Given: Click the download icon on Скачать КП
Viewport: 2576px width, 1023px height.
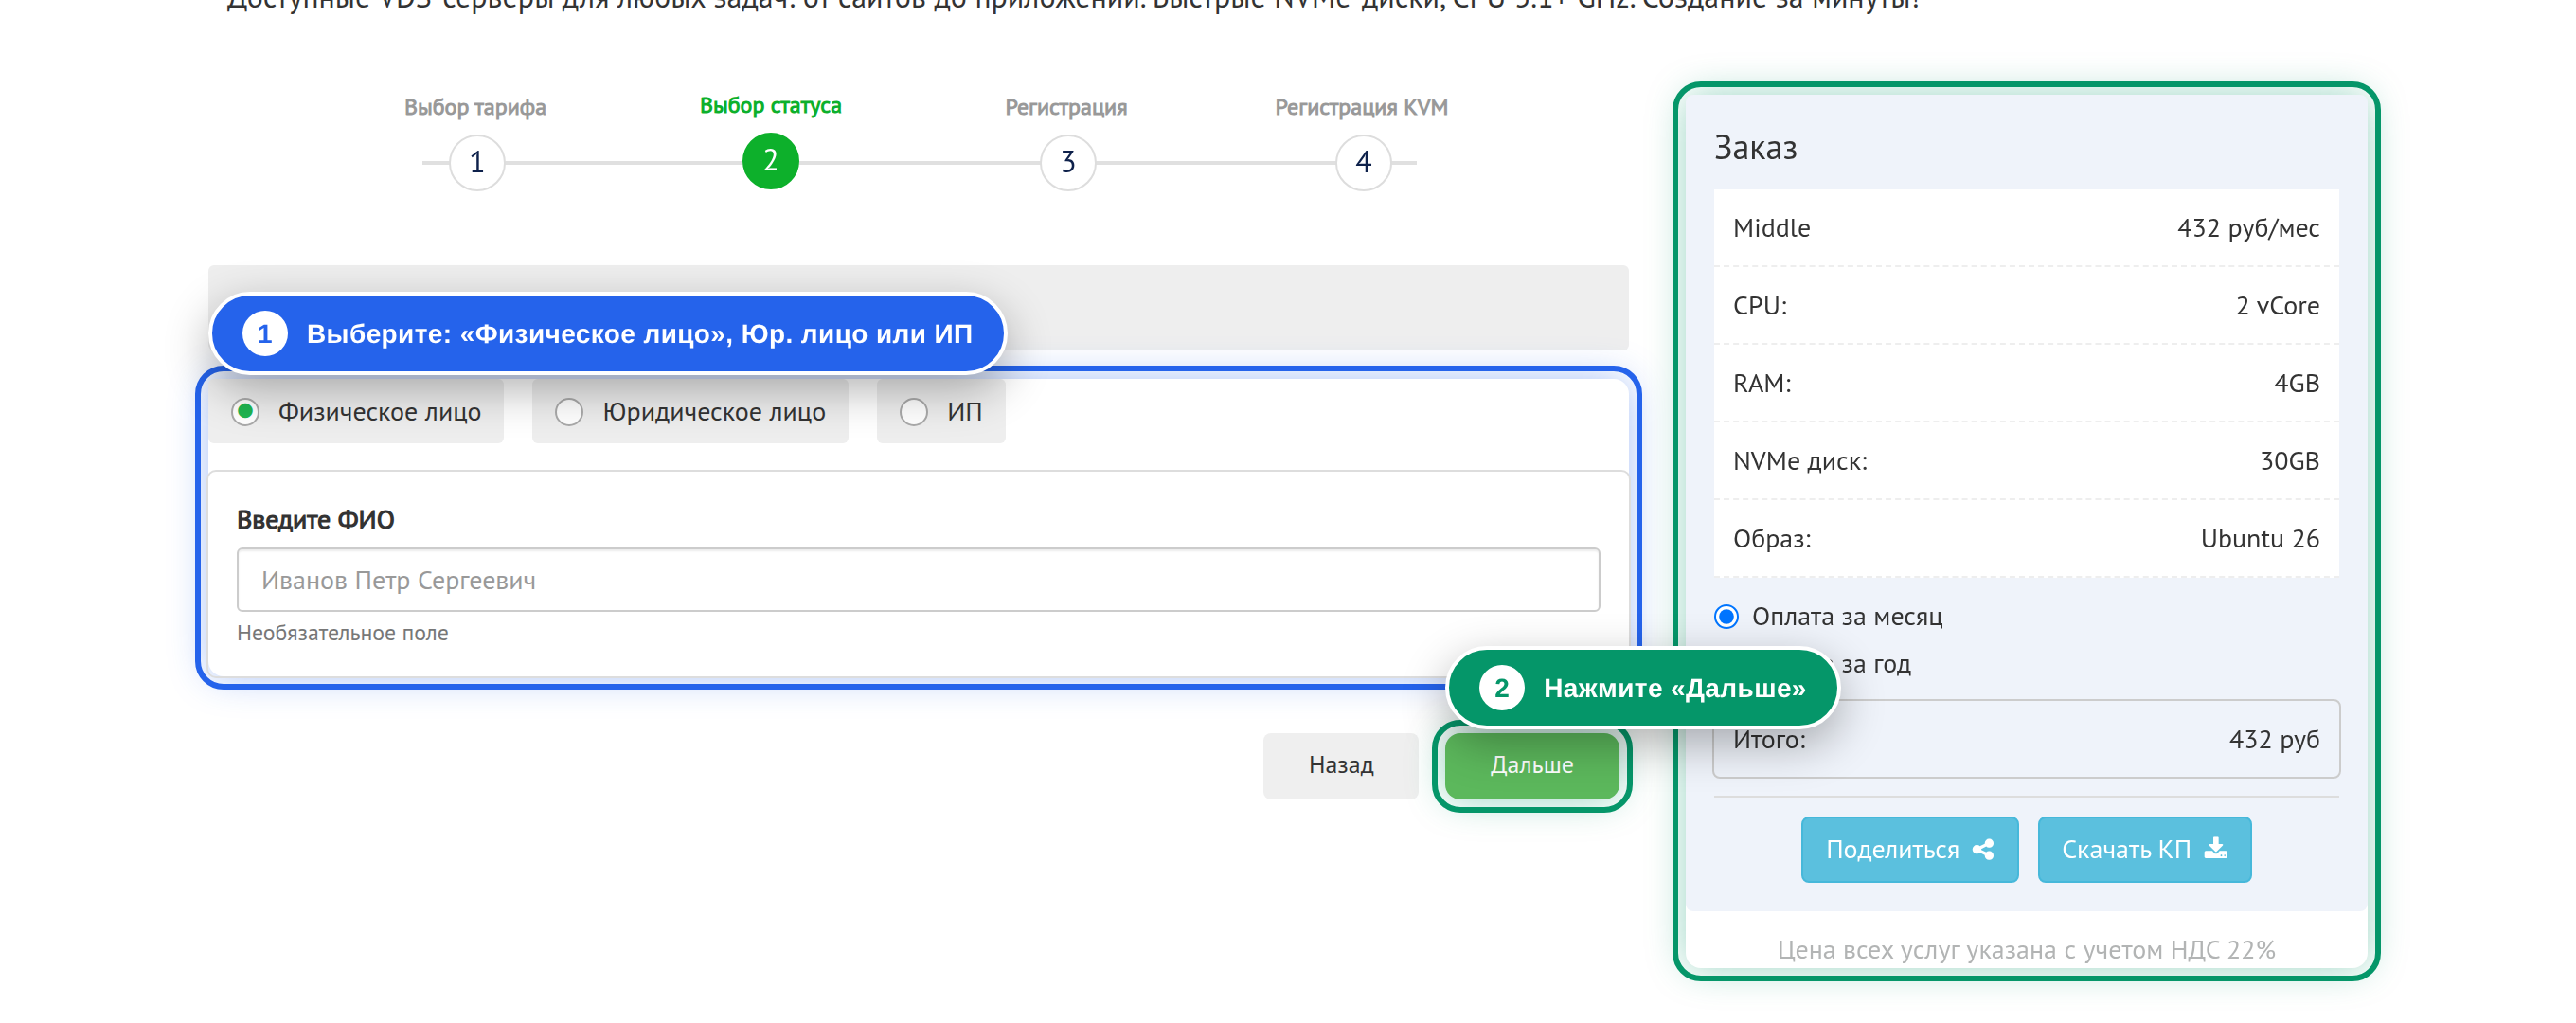Looking at the screenshot, I should coord(2216,848).
